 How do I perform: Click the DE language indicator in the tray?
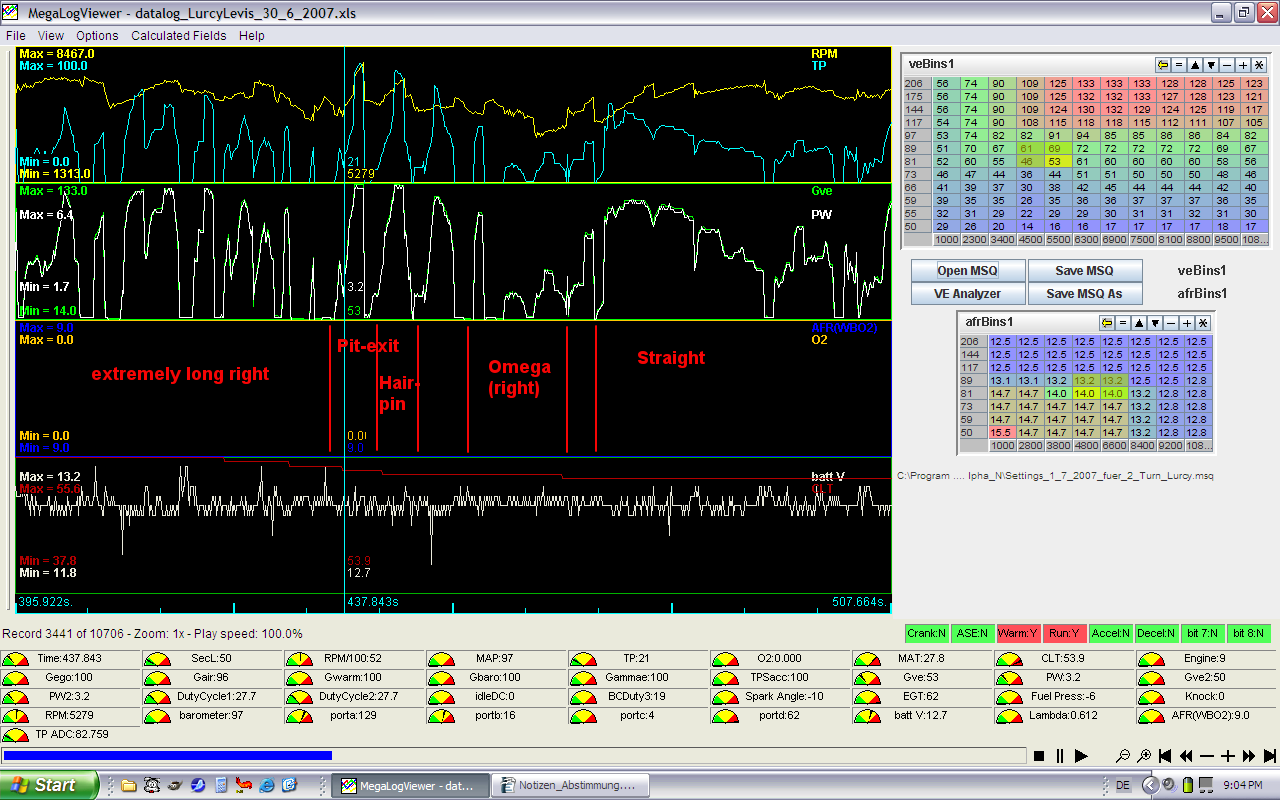click(x=1123, y=786)
